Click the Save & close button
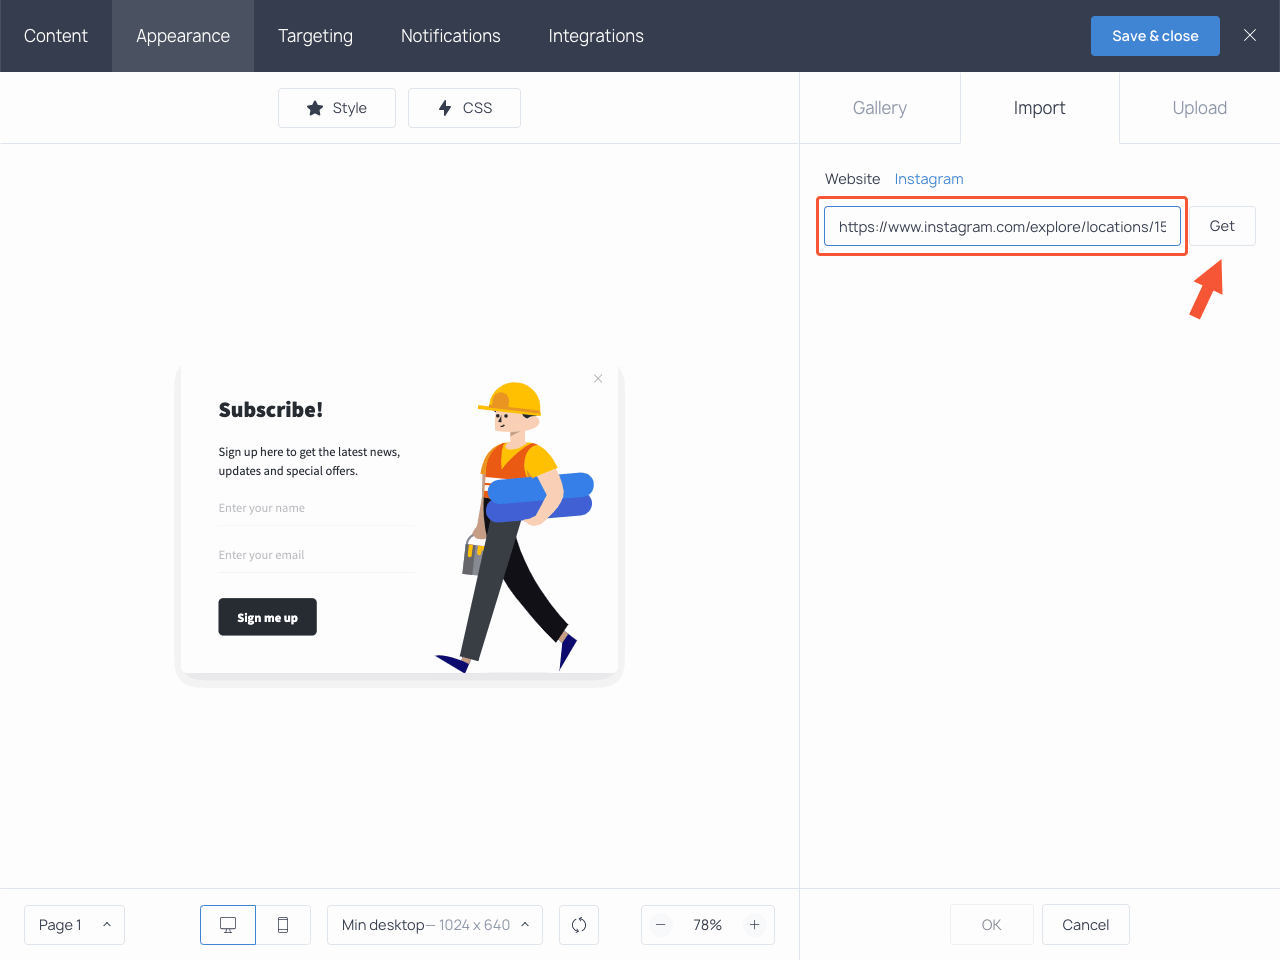The width and height of the screenshot is (1280, 960). point(1155,36)
